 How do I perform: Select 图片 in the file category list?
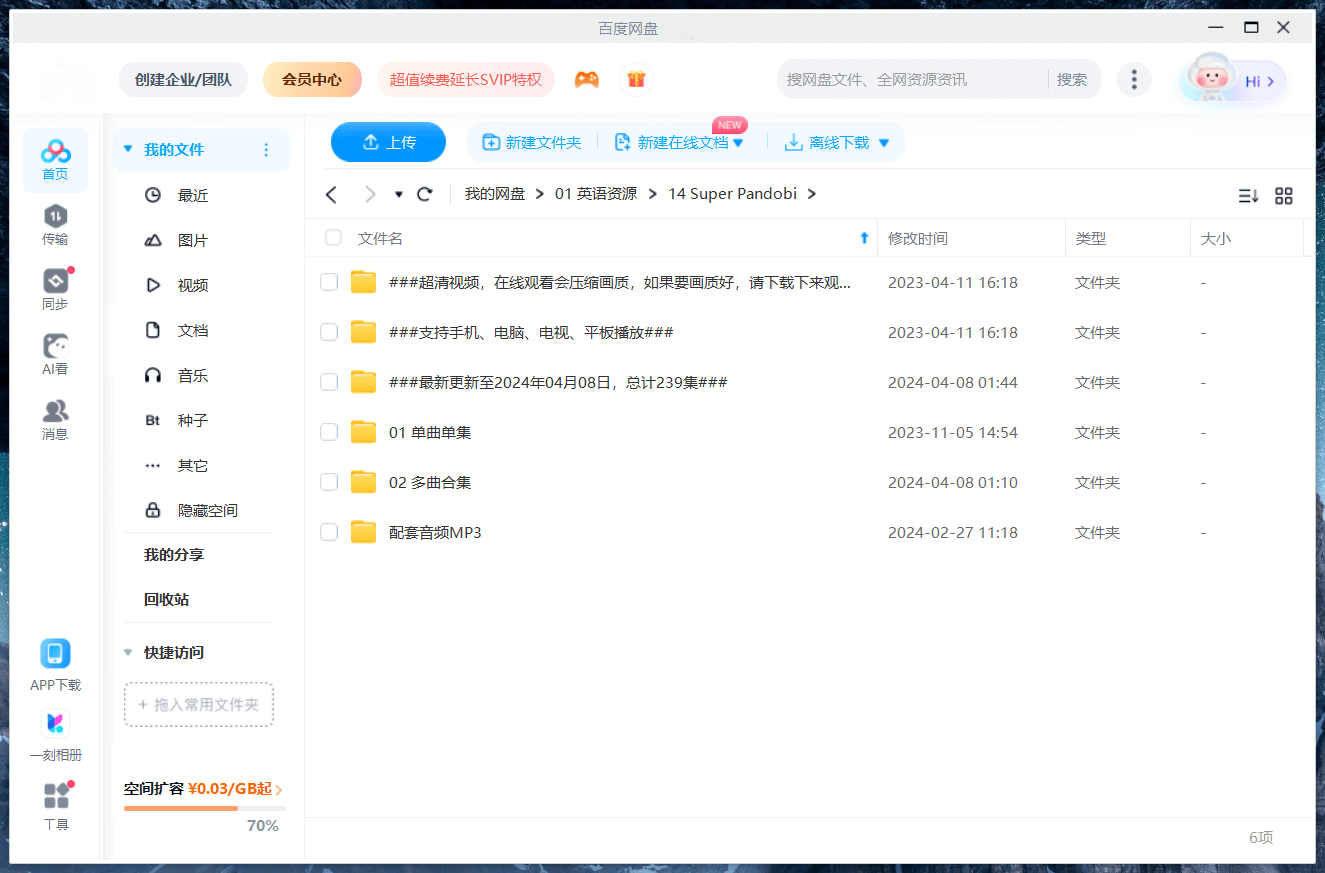[x=192, y=240]
